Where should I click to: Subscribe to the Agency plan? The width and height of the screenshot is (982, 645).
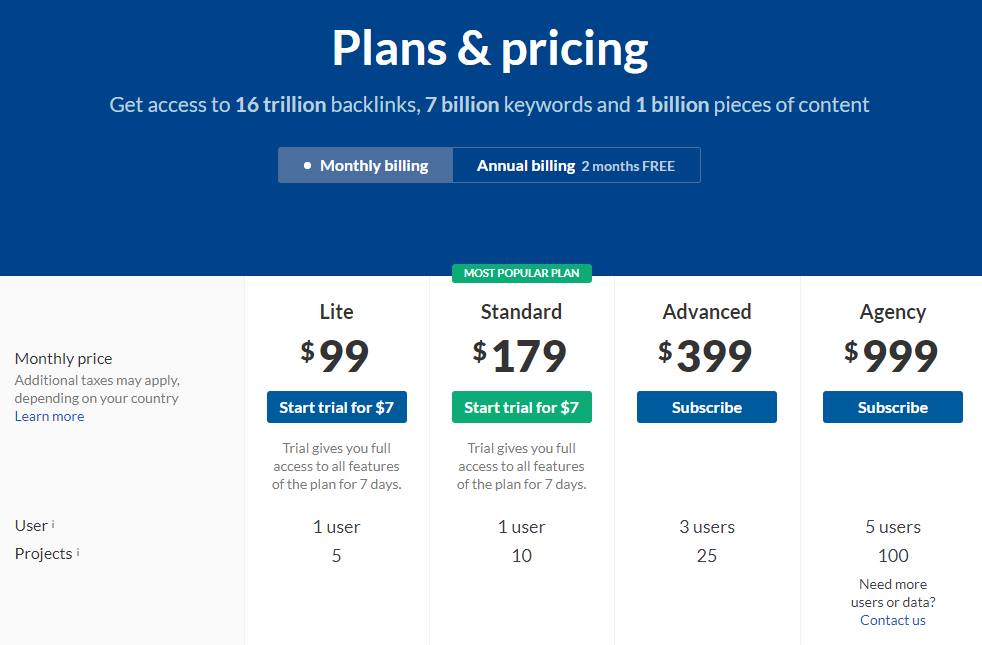[892, 407]
